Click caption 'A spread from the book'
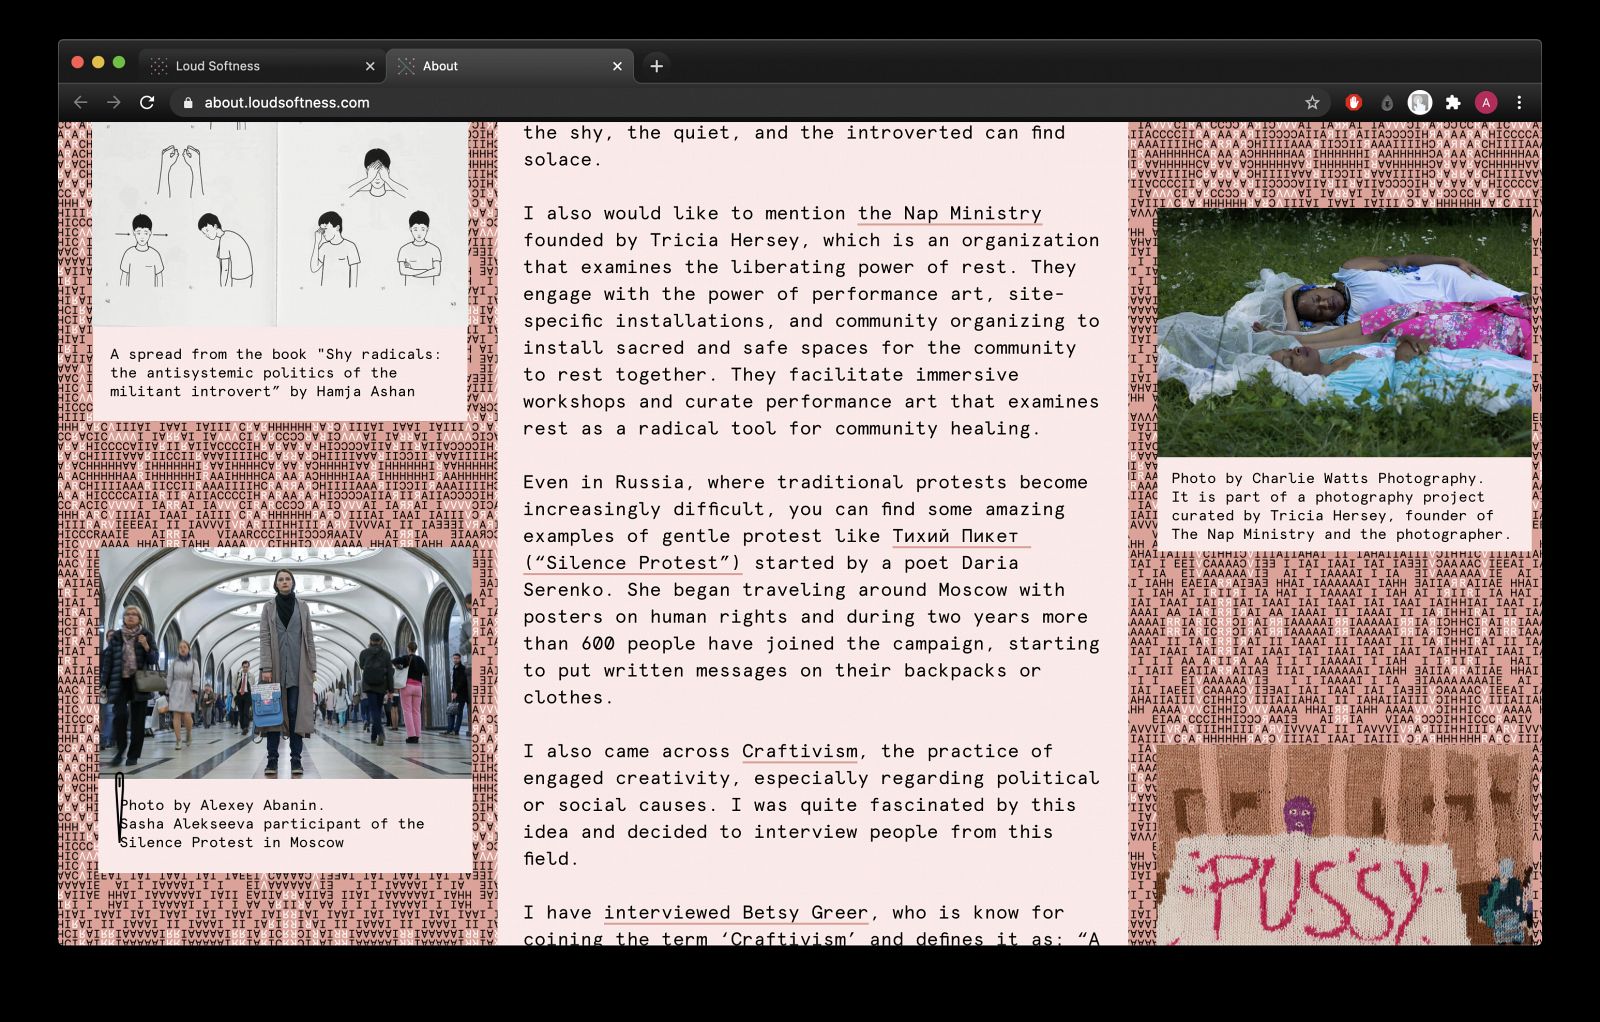This screenshot has height=1022, width=1600. tap(208, 354)
